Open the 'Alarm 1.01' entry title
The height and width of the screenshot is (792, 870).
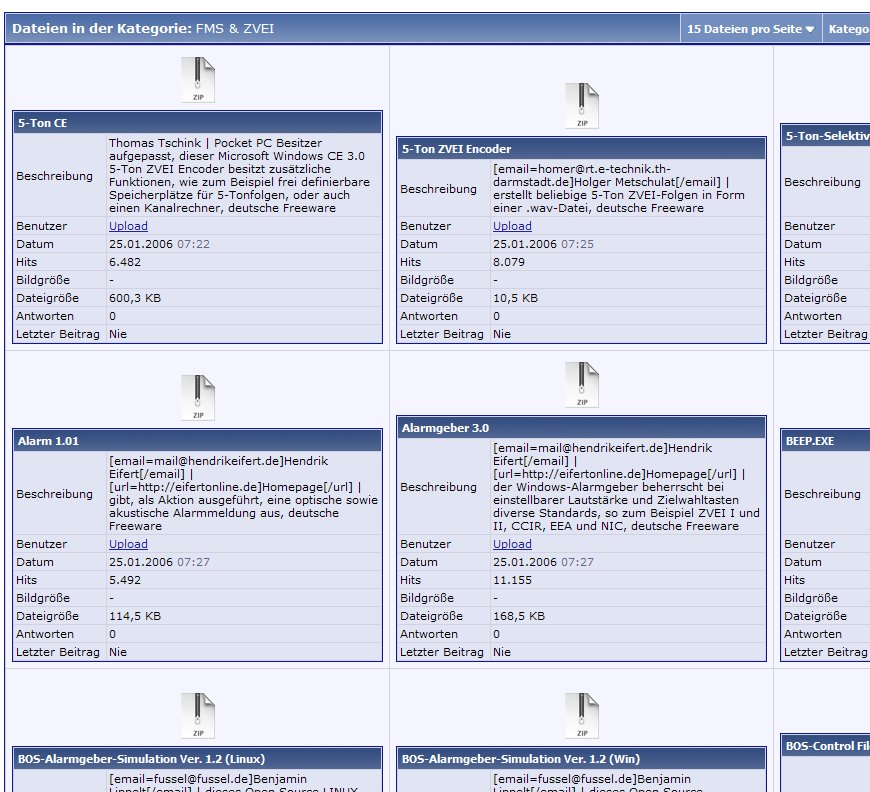click(48, 441)
